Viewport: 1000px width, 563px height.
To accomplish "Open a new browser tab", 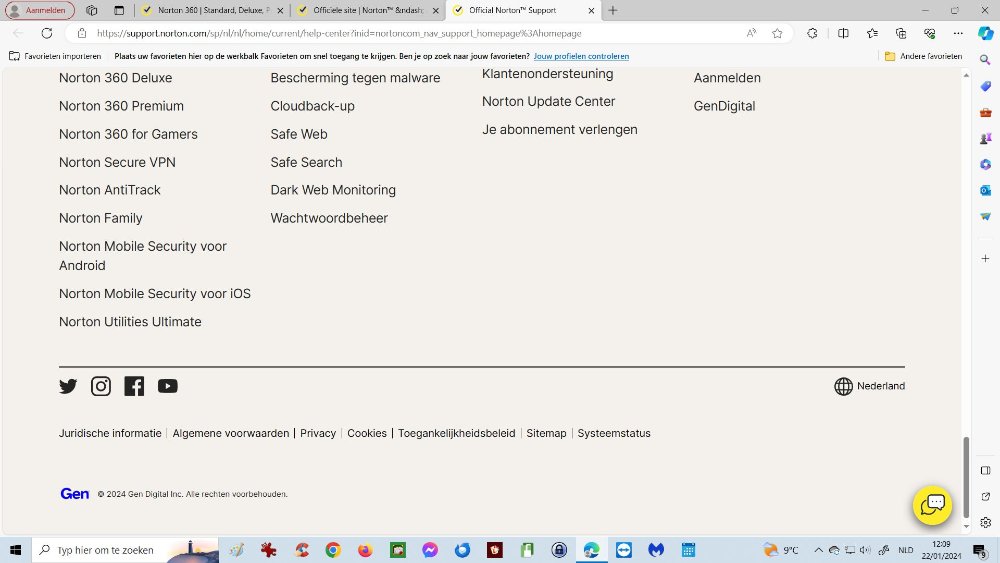I will [x=613, y=11].
